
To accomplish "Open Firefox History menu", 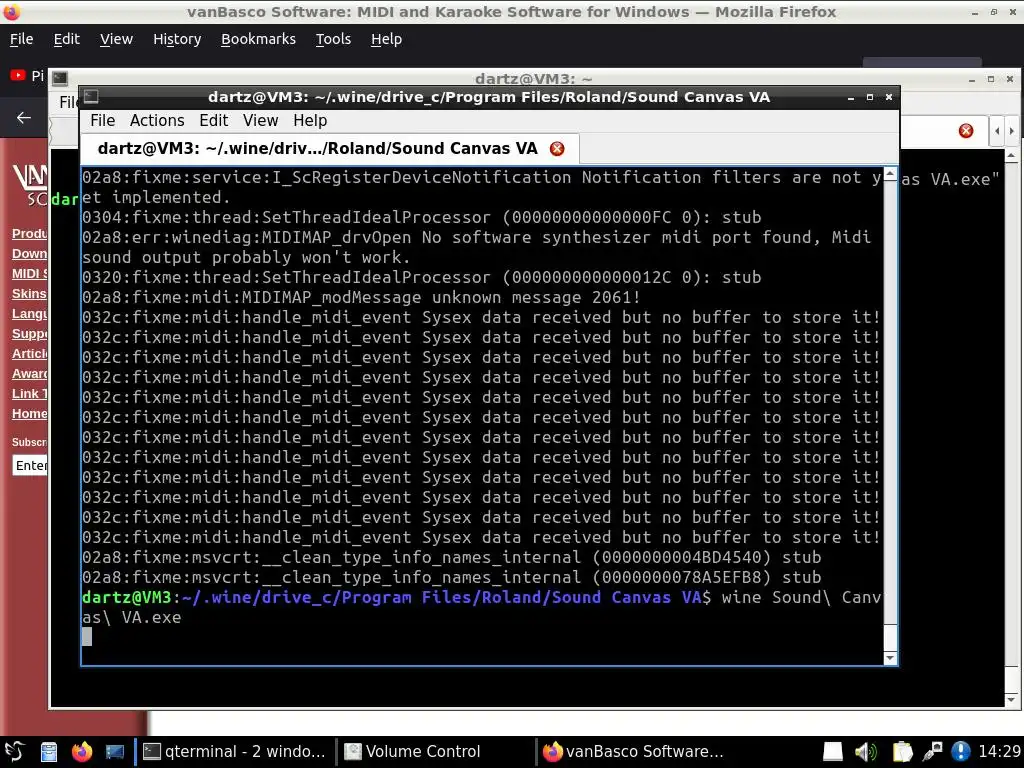I will [x=177, y=39].
